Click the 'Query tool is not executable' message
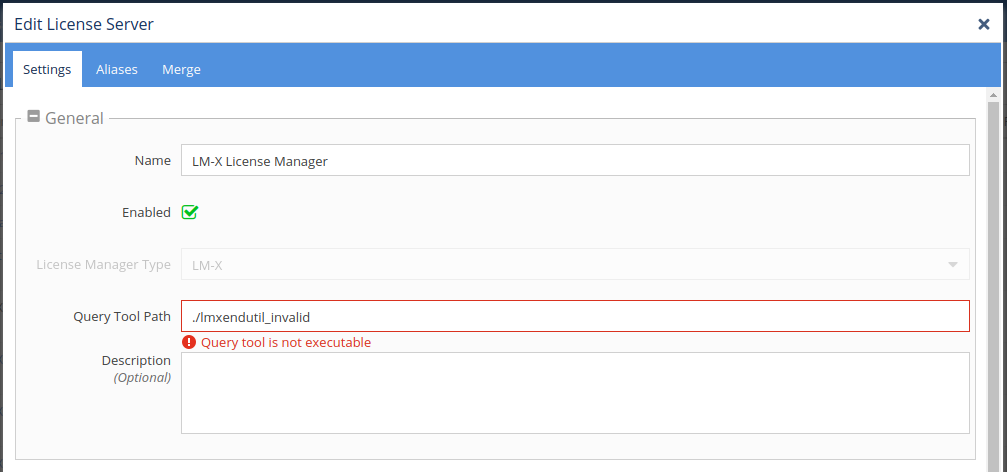Viewport: 1007px width, 472px height. pos(285,342)
